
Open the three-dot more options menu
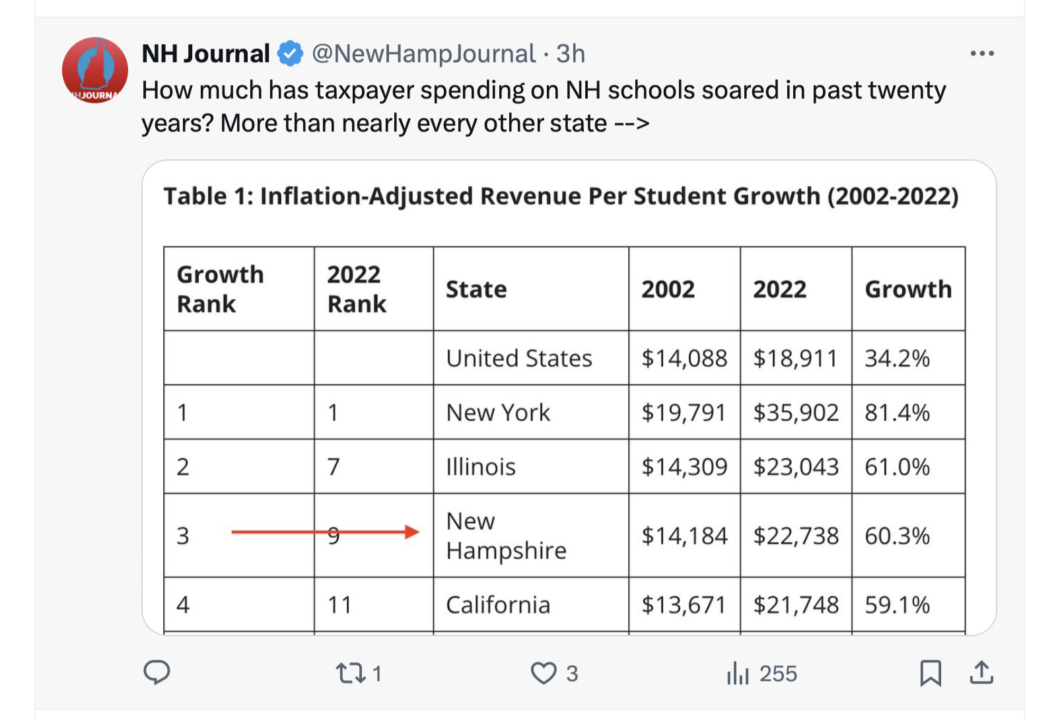(983, 53)
